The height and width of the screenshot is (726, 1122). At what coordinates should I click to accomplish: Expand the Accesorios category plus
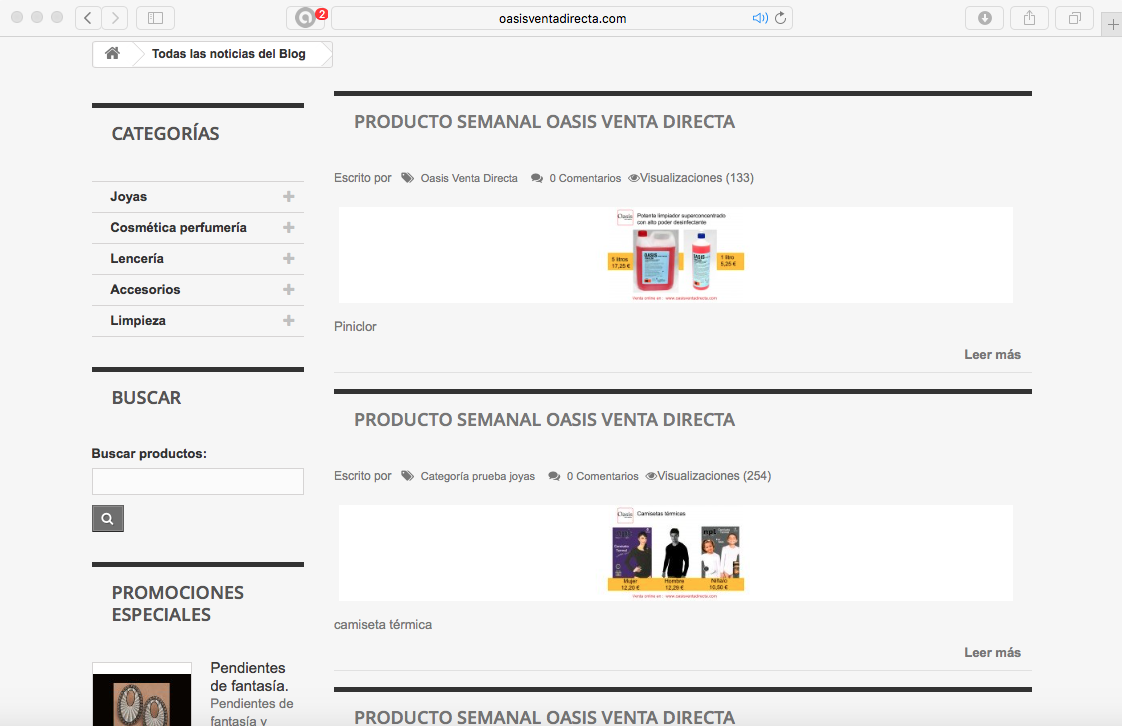tap(288, 290)
